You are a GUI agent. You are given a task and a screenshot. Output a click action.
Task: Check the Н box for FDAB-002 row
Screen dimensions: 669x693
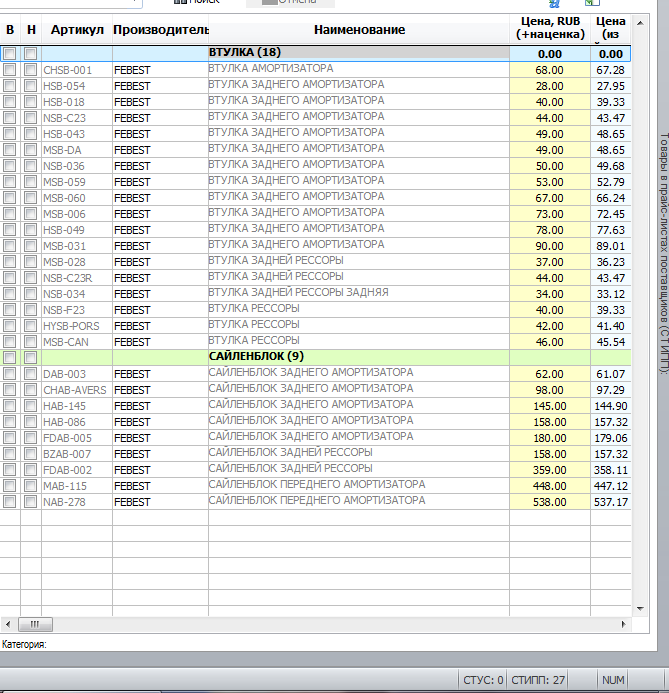click(30, 470)
